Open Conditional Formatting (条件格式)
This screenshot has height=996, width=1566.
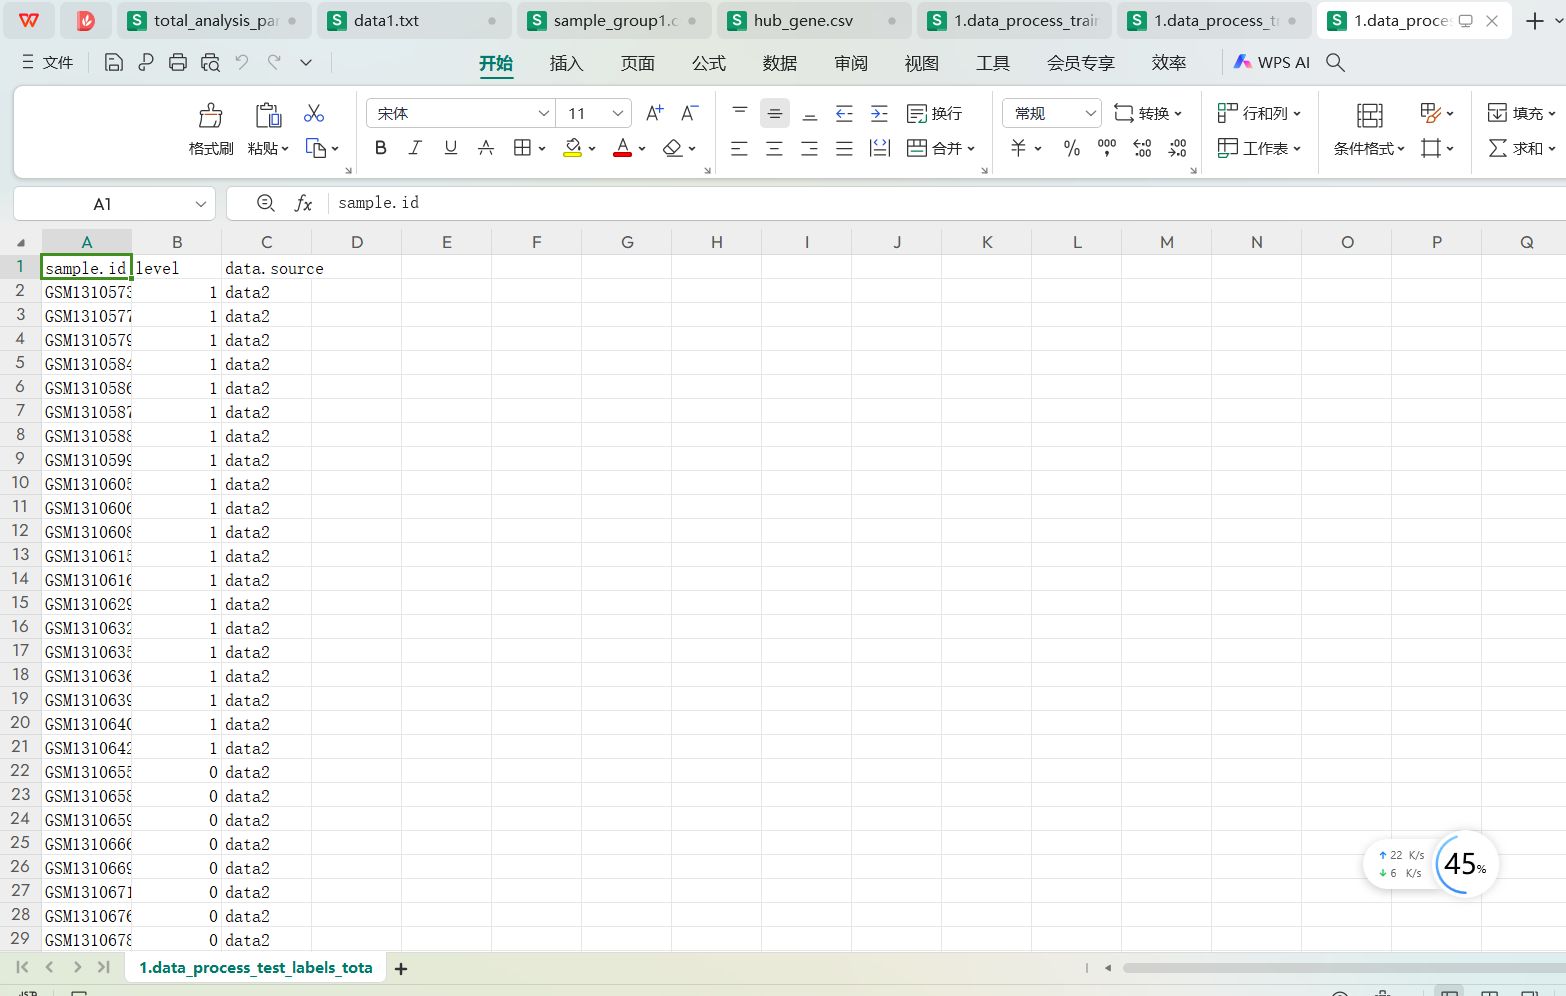click(x=1369, y=129)
